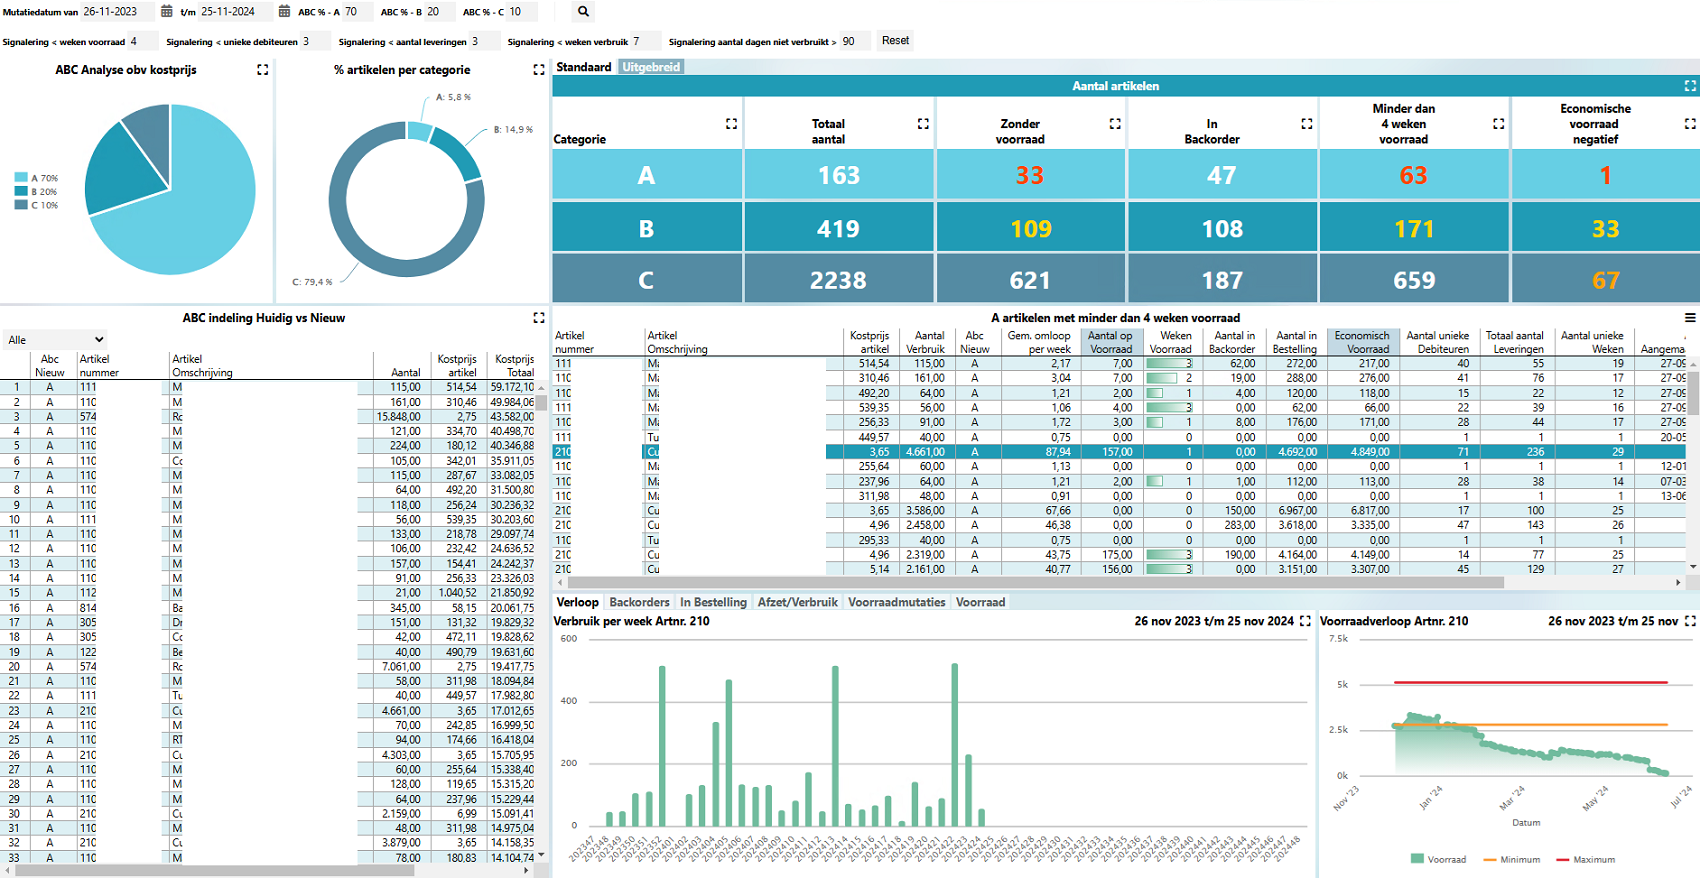Click the Reset button
Image resolution: width=1700 pixels, height=878 pixels.
click(x=895, y=41)
